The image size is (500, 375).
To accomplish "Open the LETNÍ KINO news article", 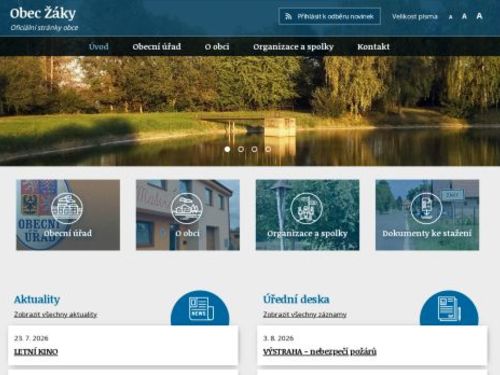I will 36,352.
